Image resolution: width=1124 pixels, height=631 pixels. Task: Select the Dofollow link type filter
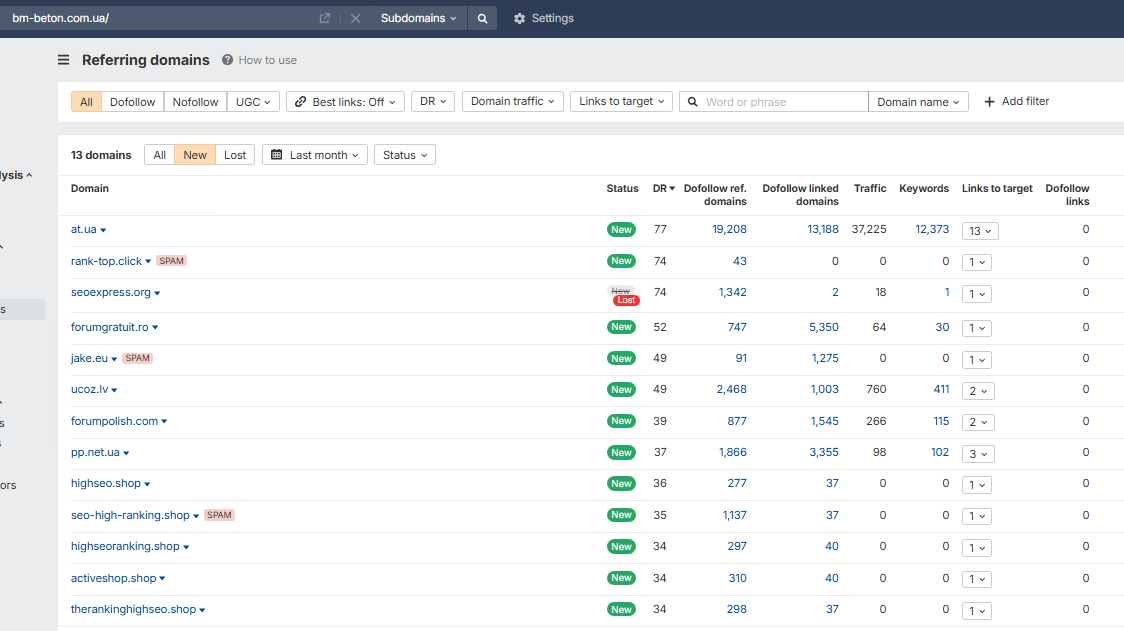(x=133, y=102)
